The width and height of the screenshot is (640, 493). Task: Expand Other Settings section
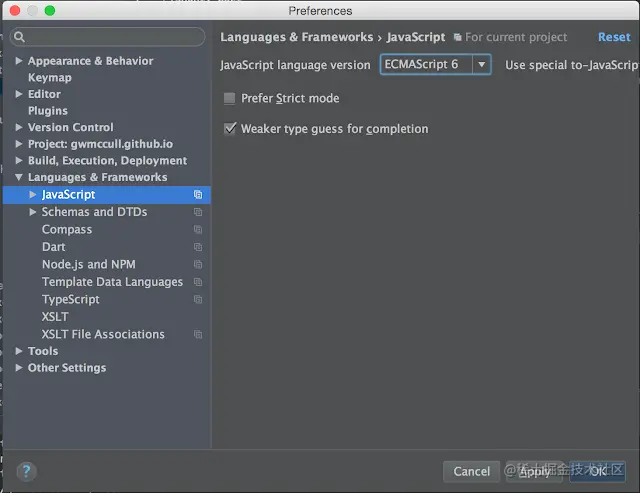click(19, 368)
